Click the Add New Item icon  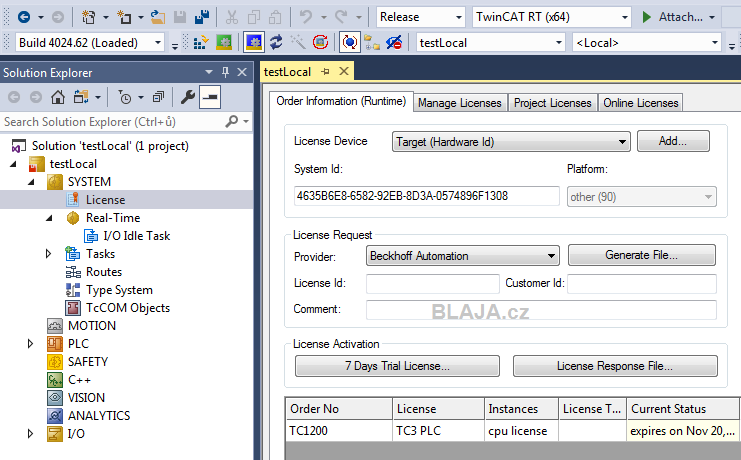point(124,17)
